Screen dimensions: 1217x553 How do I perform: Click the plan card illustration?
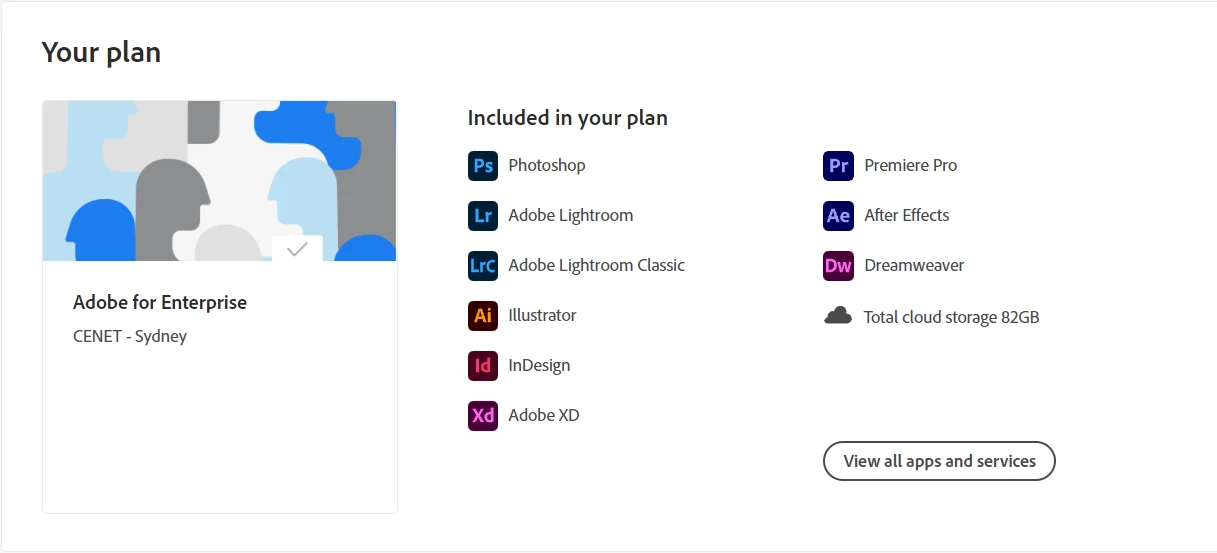[x=219, y=181]
